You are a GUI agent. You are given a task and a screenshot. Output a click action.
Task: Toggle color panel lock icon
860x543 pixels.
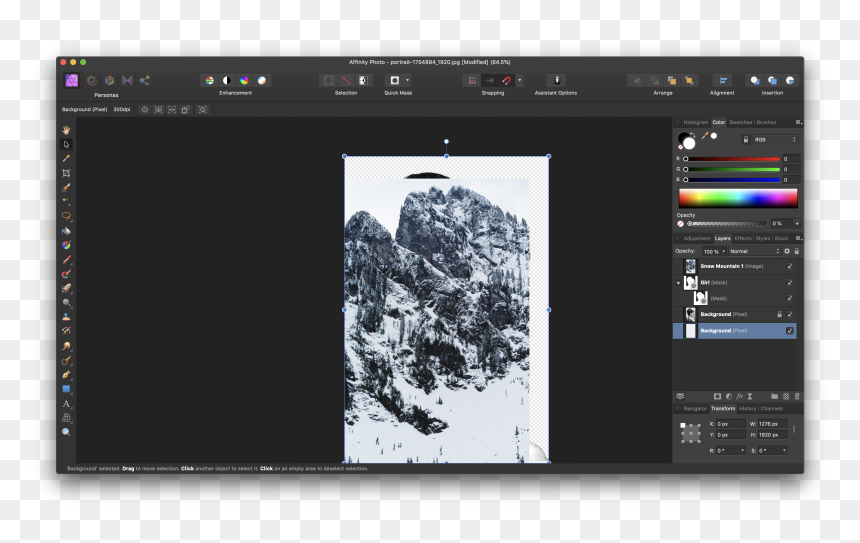745,140
